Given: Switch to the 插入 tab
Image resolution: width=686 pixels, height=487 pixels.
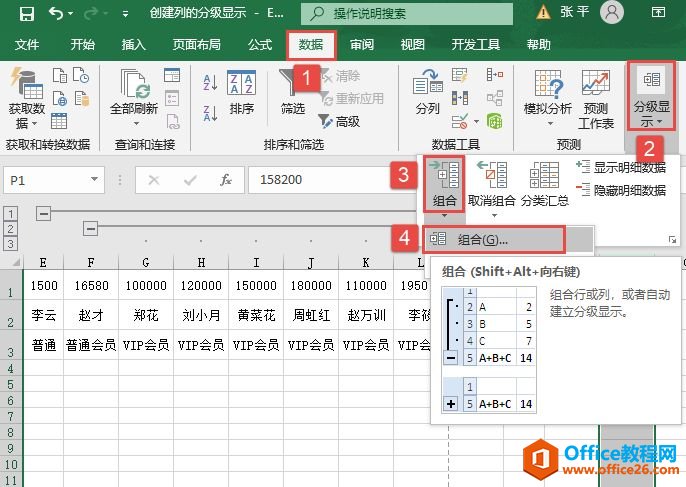Looking at the screenshot, I should click(133, 45).
